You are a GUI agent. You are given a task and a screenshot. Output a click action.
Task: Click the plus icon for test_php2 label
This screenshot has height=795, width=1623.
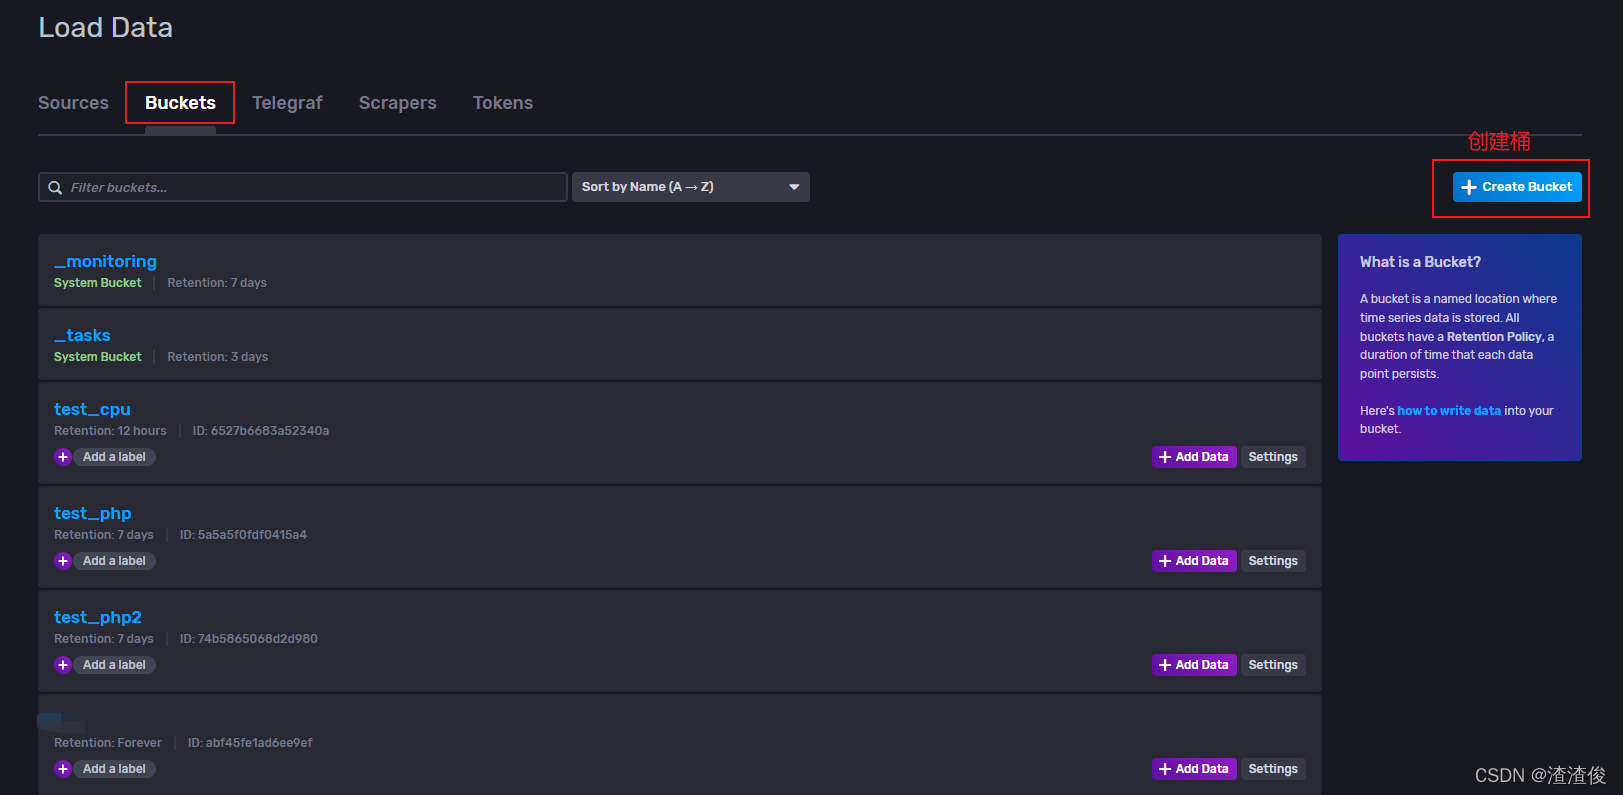[x=63, y=665]
